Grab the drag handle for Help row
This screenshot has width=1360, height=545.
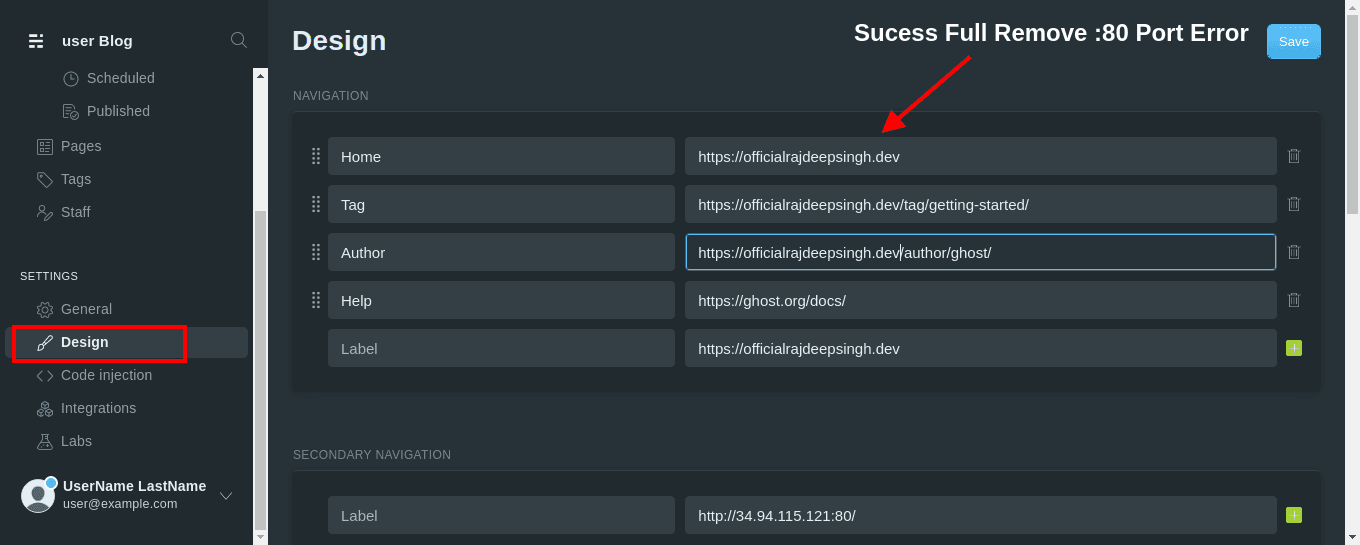tap(316, 300)
